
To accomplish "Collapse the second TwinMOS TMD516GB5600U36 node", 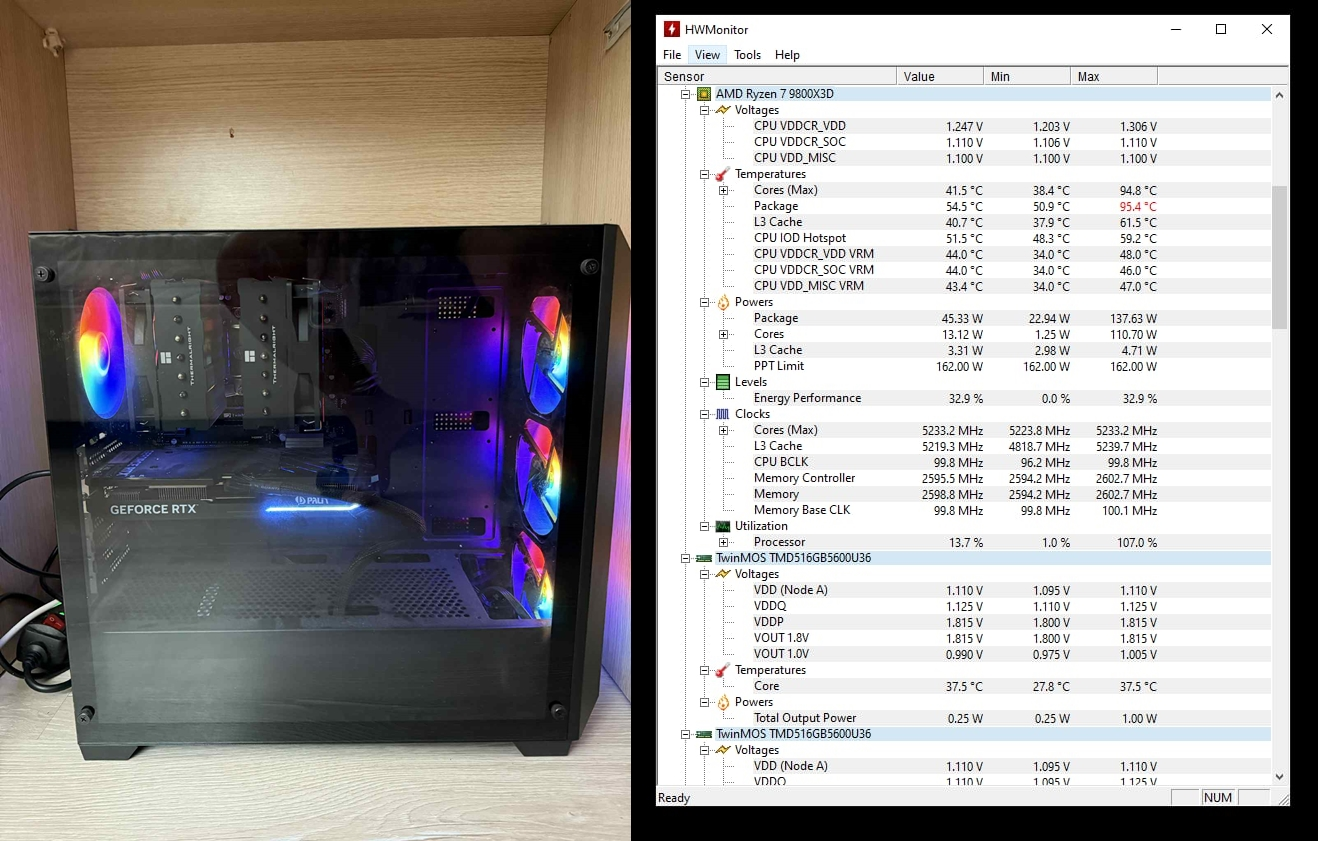I will tap(686, 734).
